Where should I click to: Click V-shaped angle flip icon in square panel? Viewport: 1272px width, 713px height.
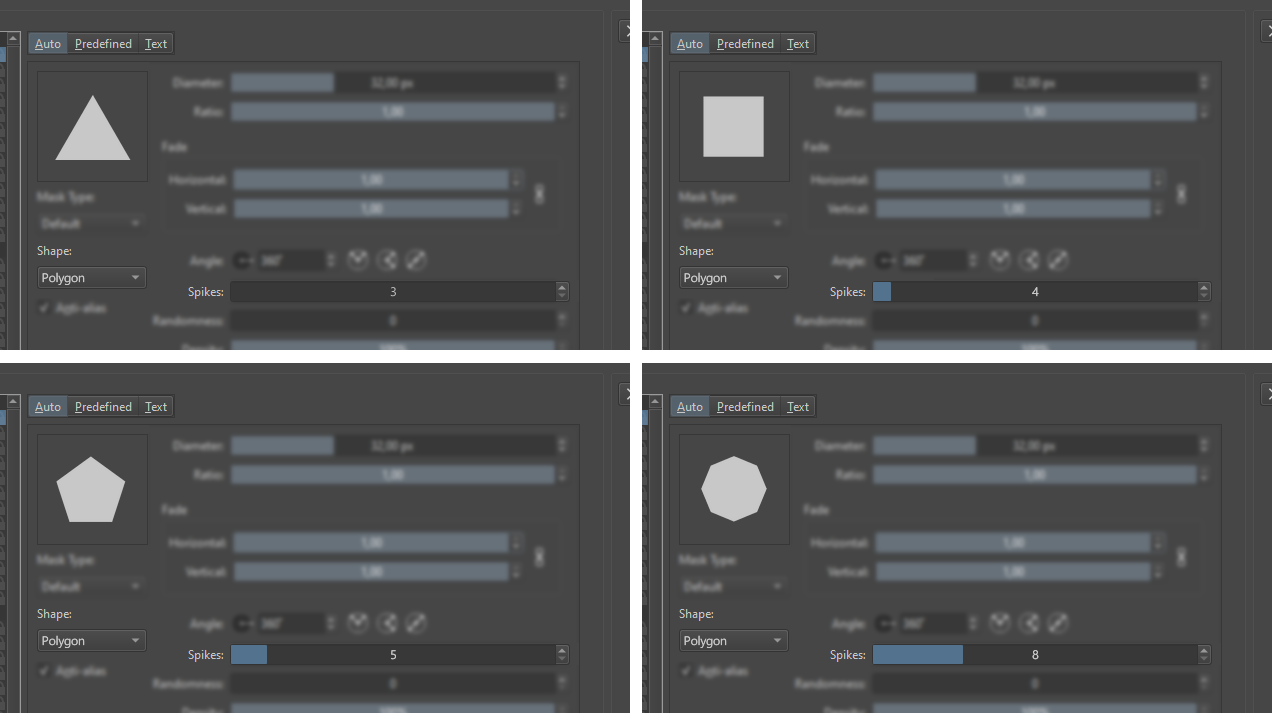1000,260
